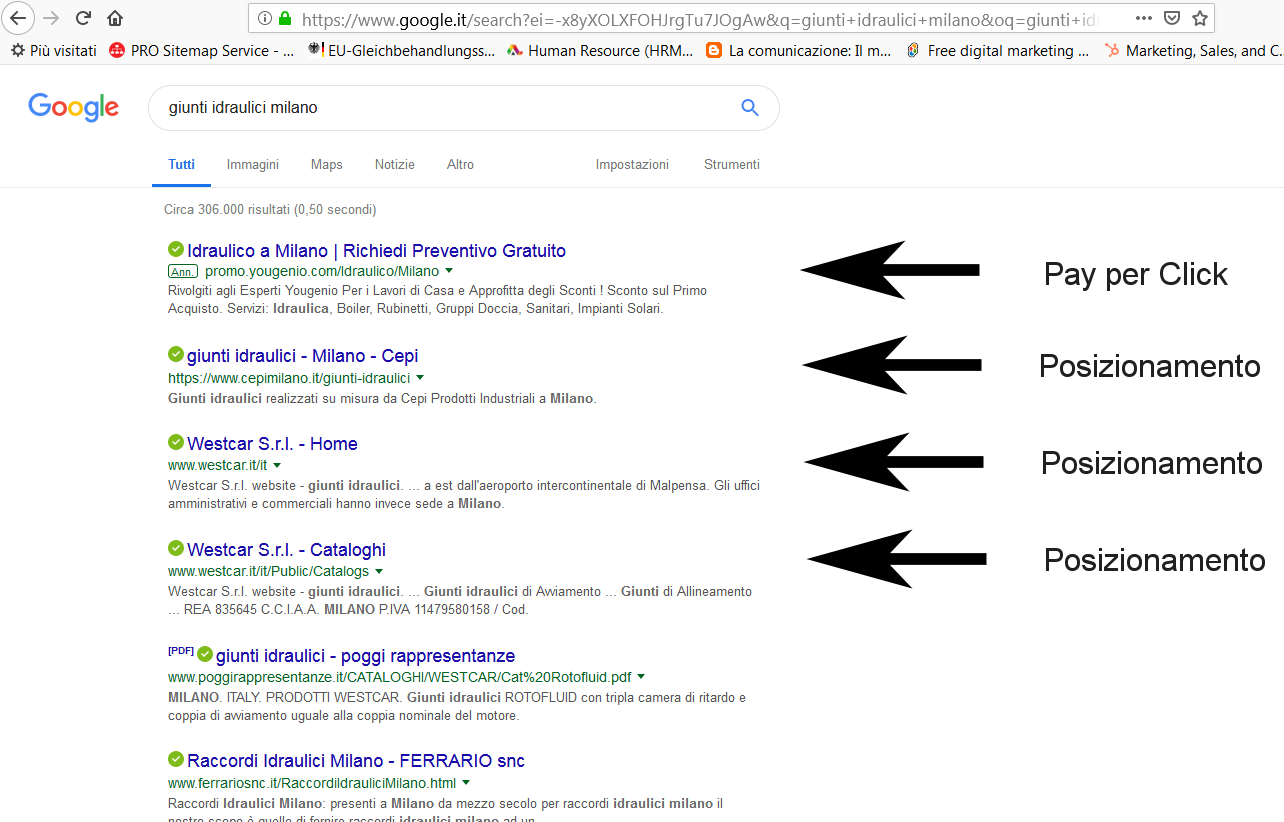
Task: Expand the arrow next to promo.yougenio.com URL
Action: point(450,271)
